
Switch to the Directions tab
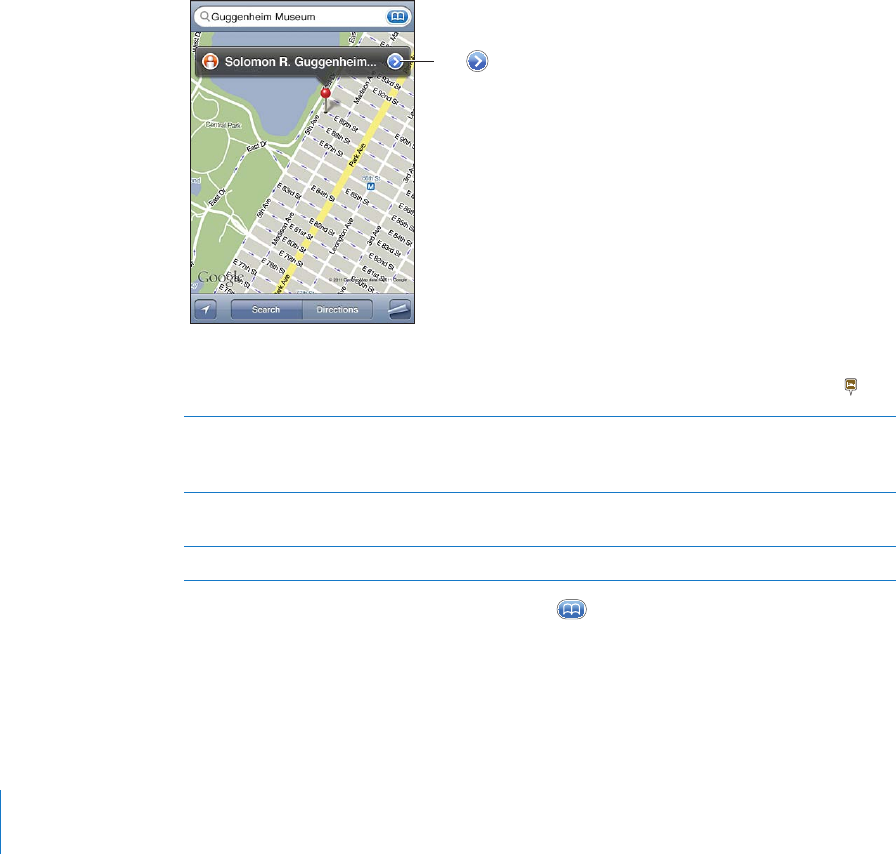tap(337, 310)
